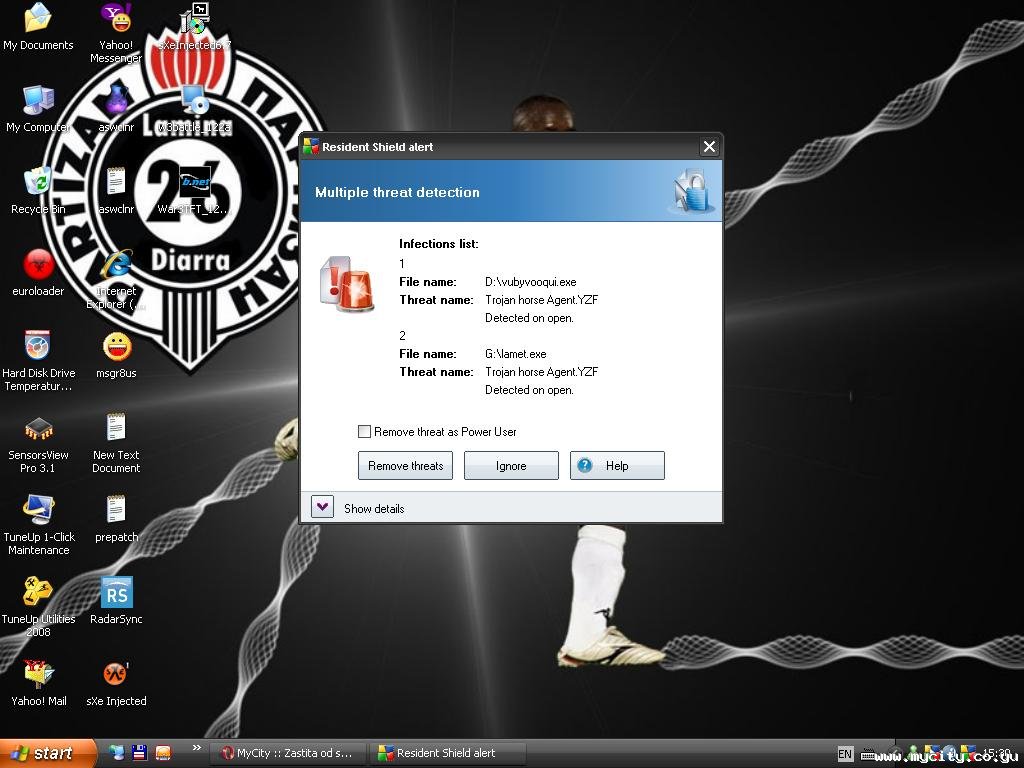Launch euroloader desktop icon
Viewport: 1024px width, 768px height.
(x=38, y=273)
